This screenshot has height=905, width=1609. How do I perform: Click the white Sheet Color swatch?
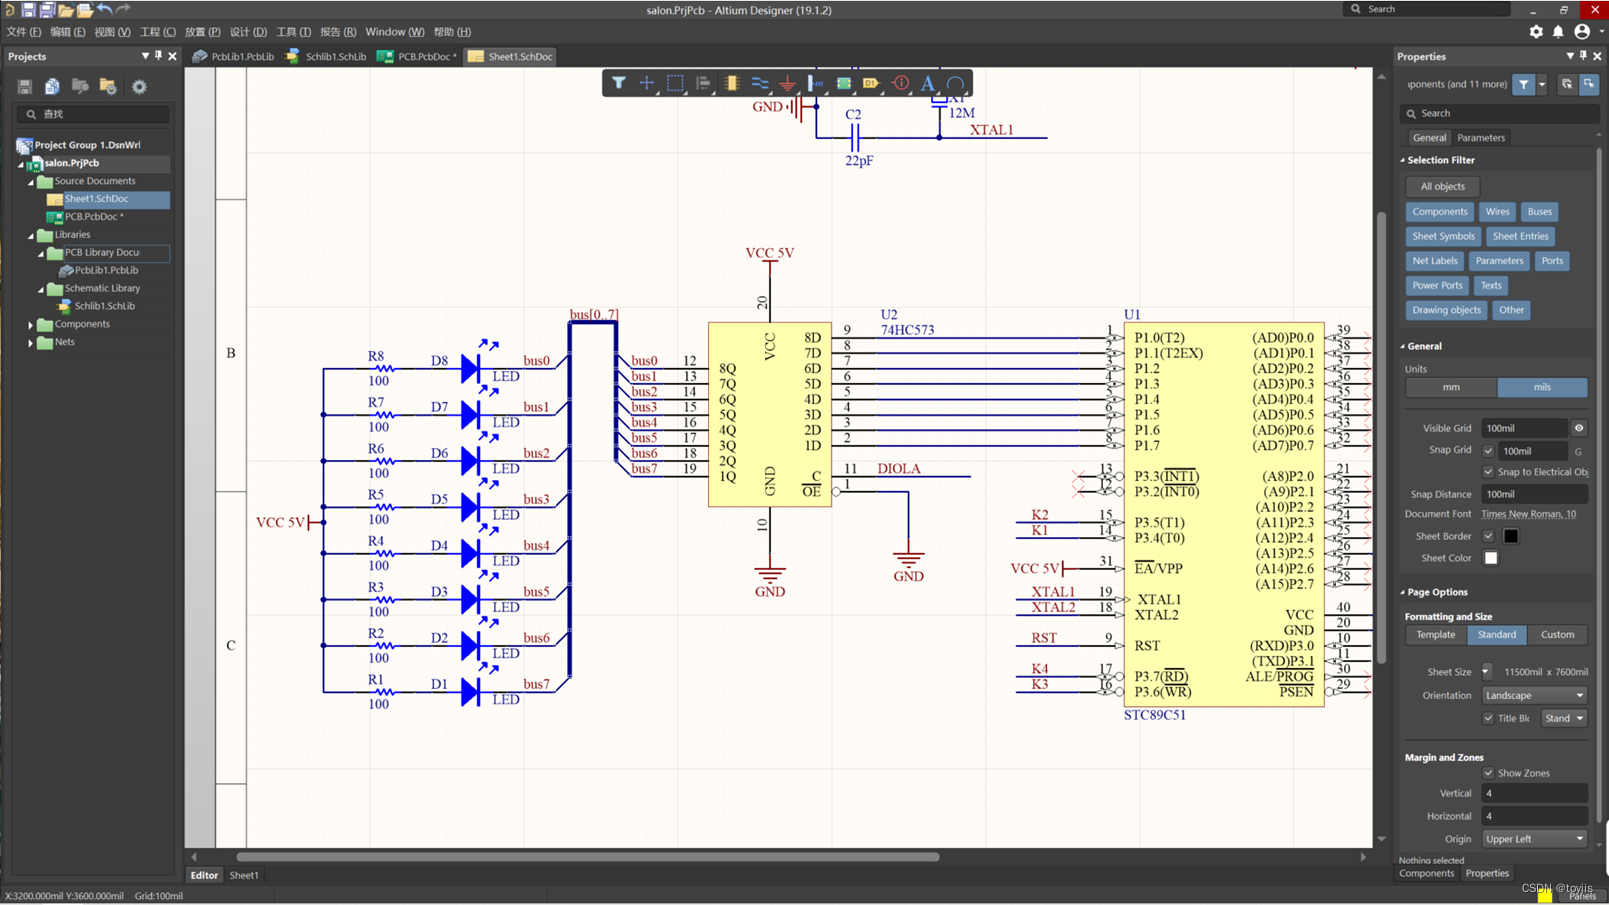tap(1491, 558)
